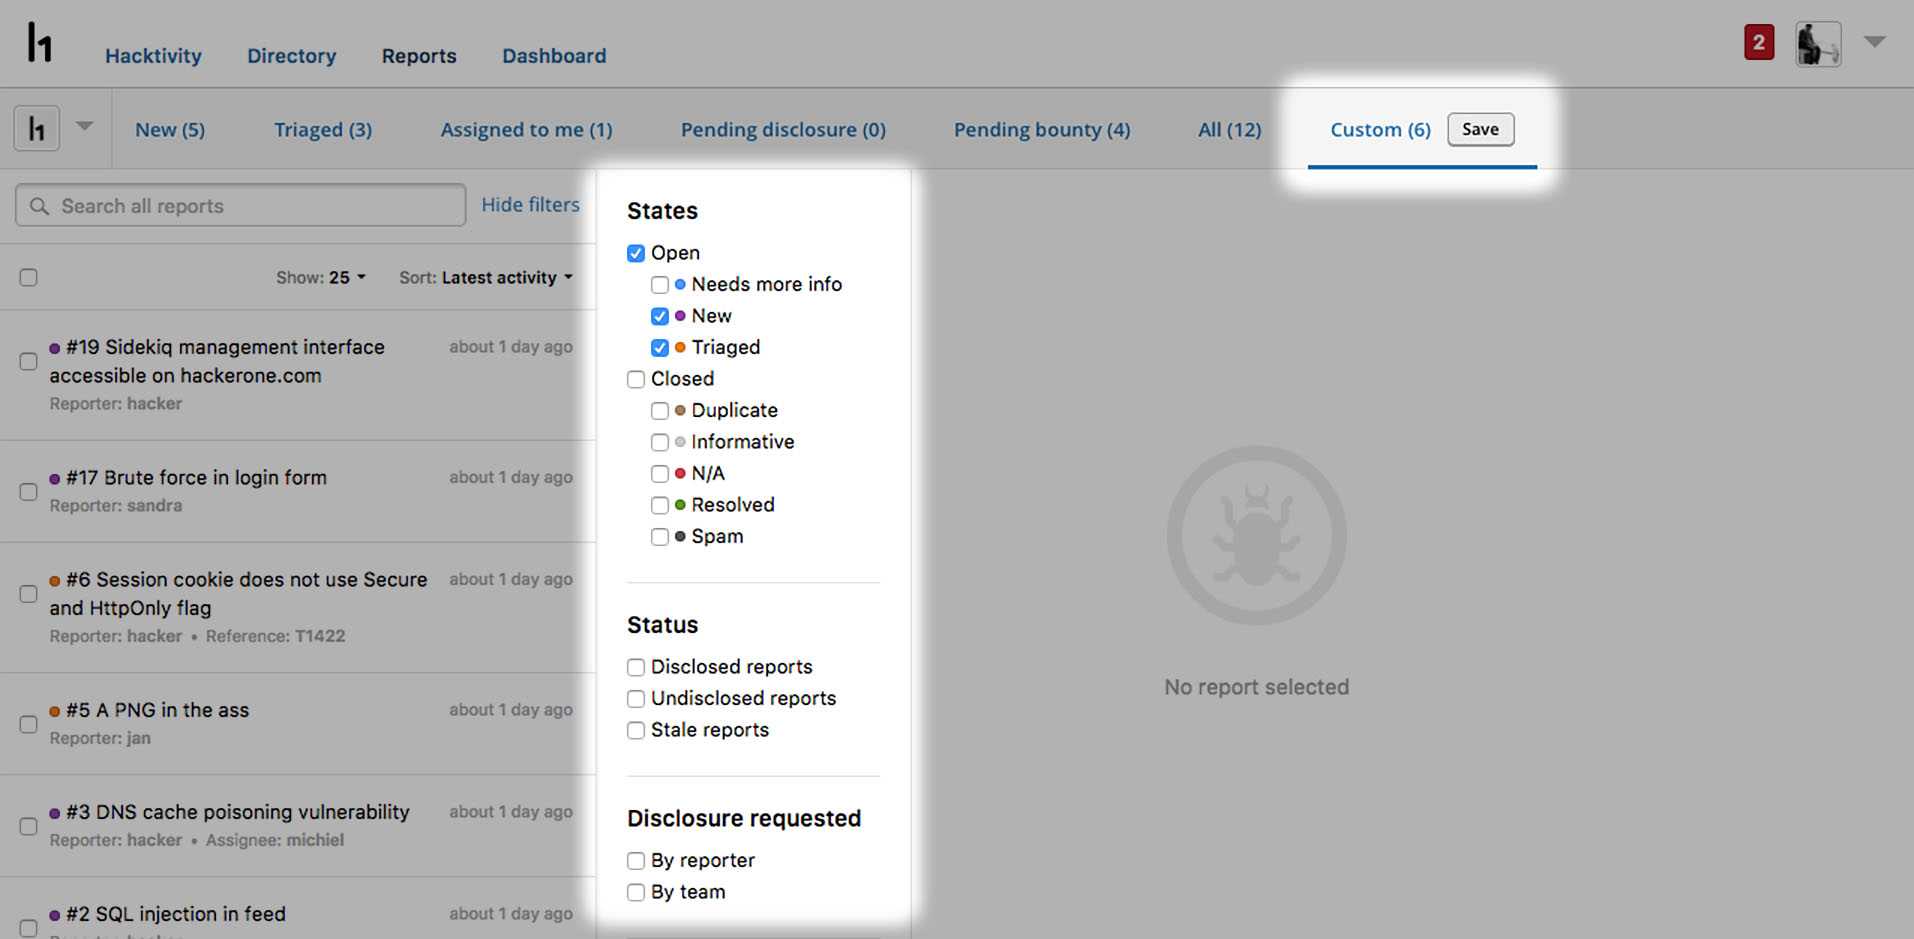This screenshot has height=939, width=1914.
Task: Tick the select-all reports checkbox
Action: tap(29, 277)
